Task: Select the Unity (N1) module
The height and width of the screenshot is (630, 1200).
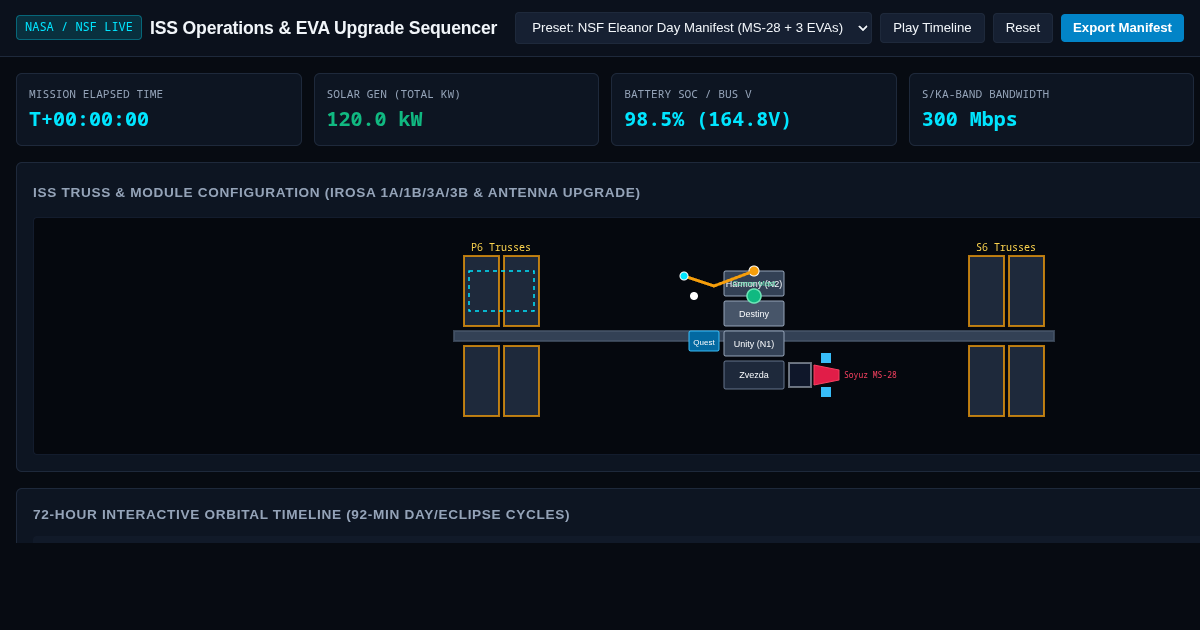Action: point(754,344)
